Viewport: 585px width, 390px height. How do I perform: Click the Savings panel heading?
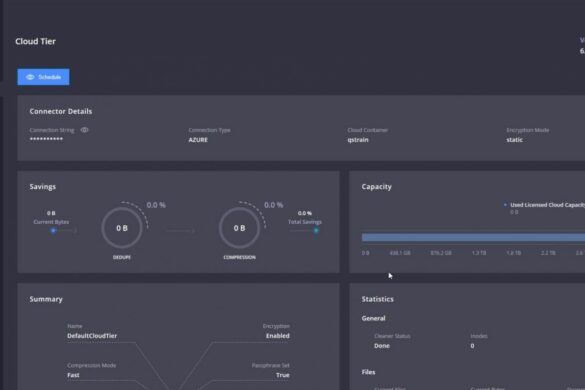(x=43, y=187)
